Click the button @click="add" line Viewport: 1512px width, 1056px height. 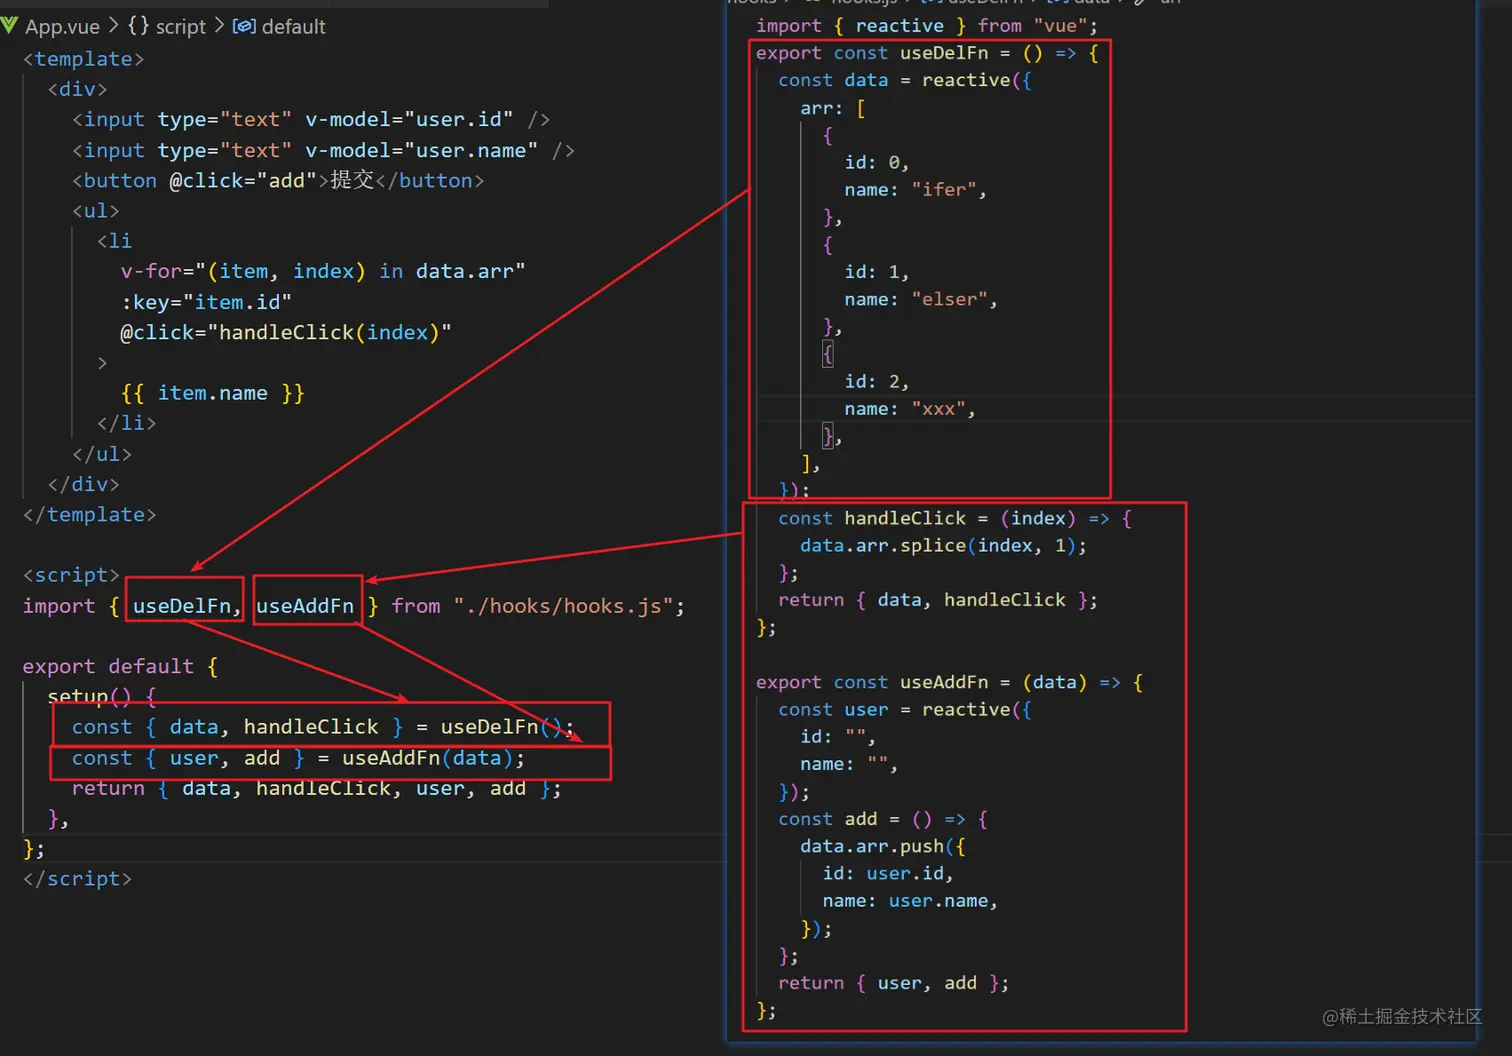pos(278,180)
